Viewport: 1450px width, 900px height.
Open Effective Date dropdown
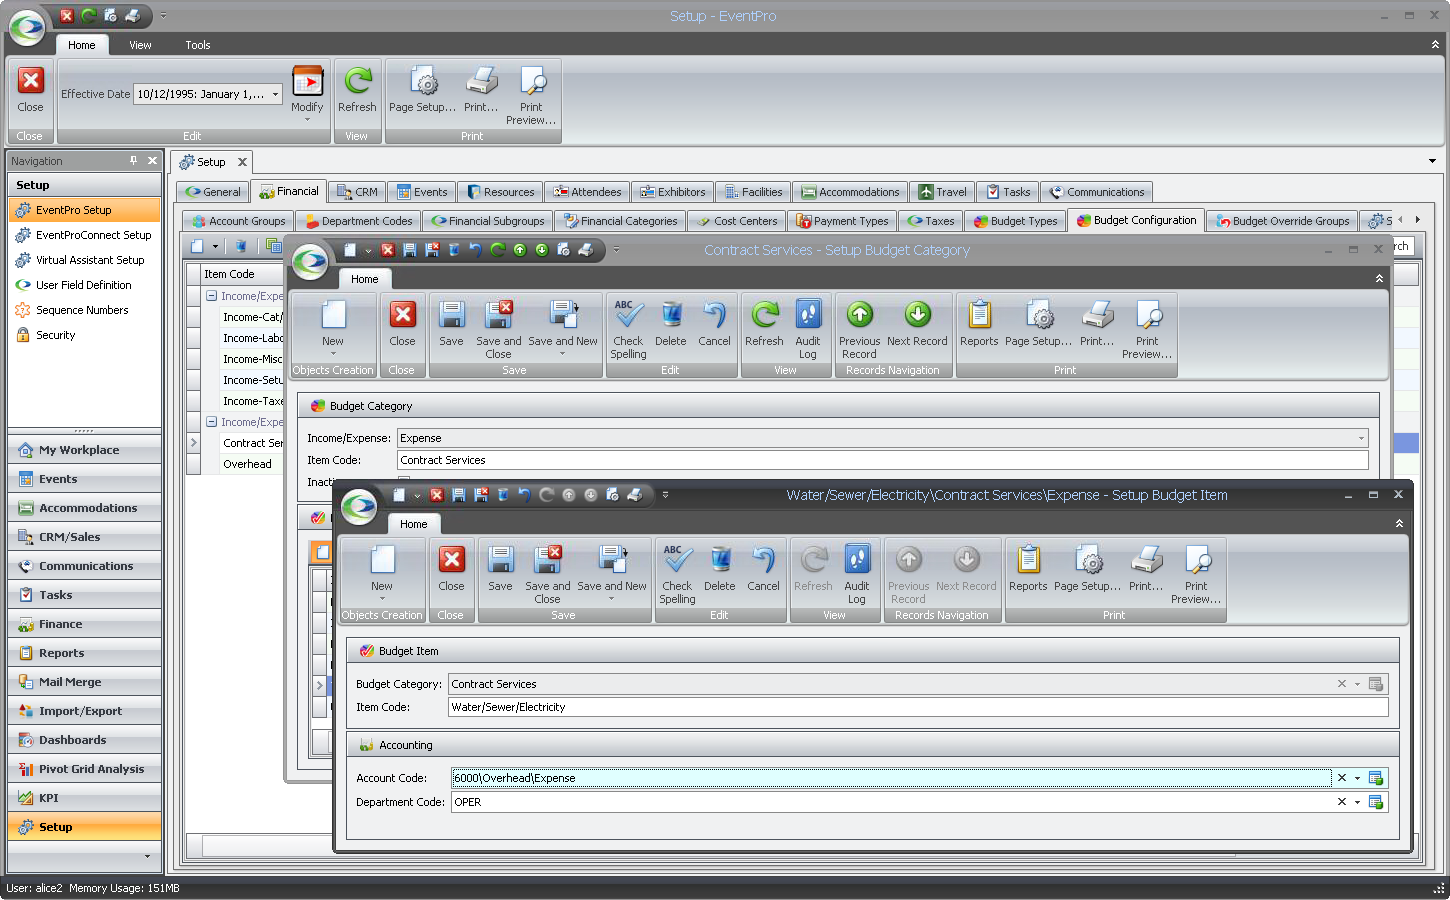pos(275,94)
